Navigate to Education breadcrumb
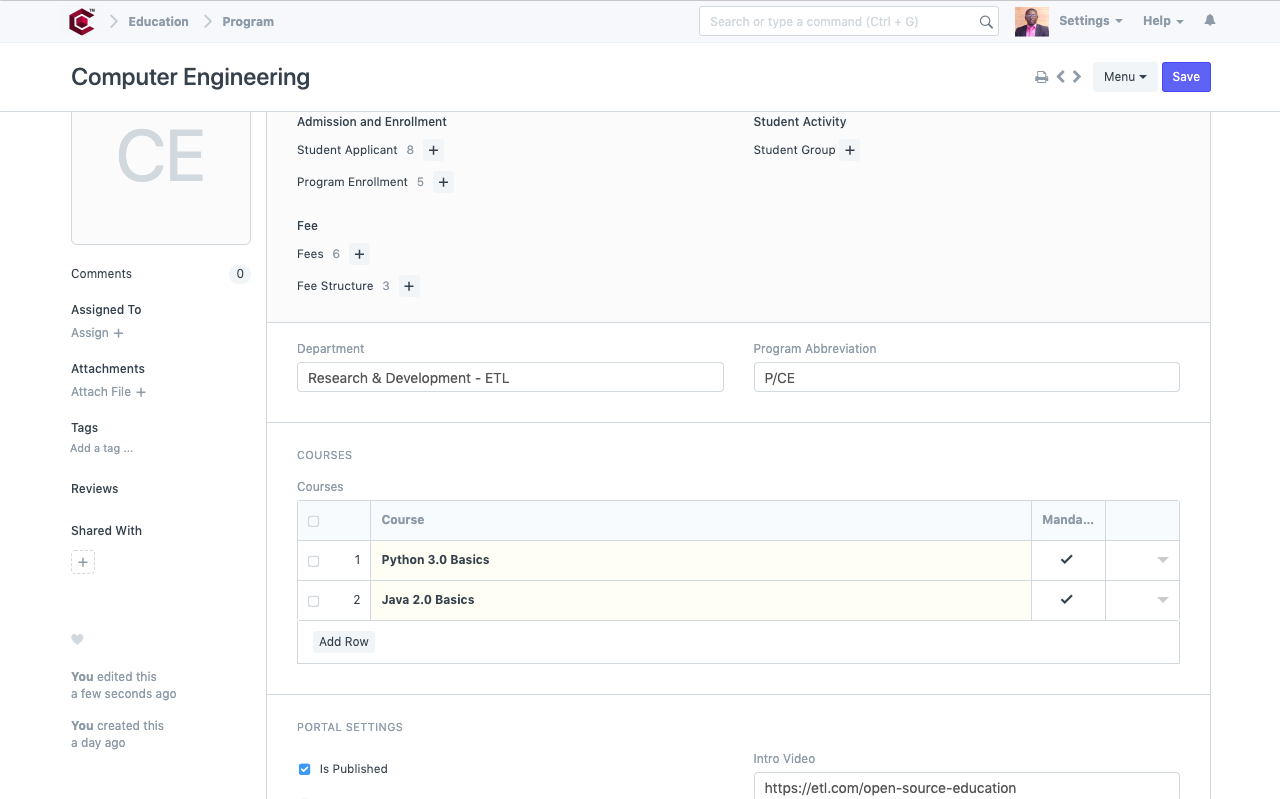The width and height of the screenshot is (1280, 799). tap(158, 21)
